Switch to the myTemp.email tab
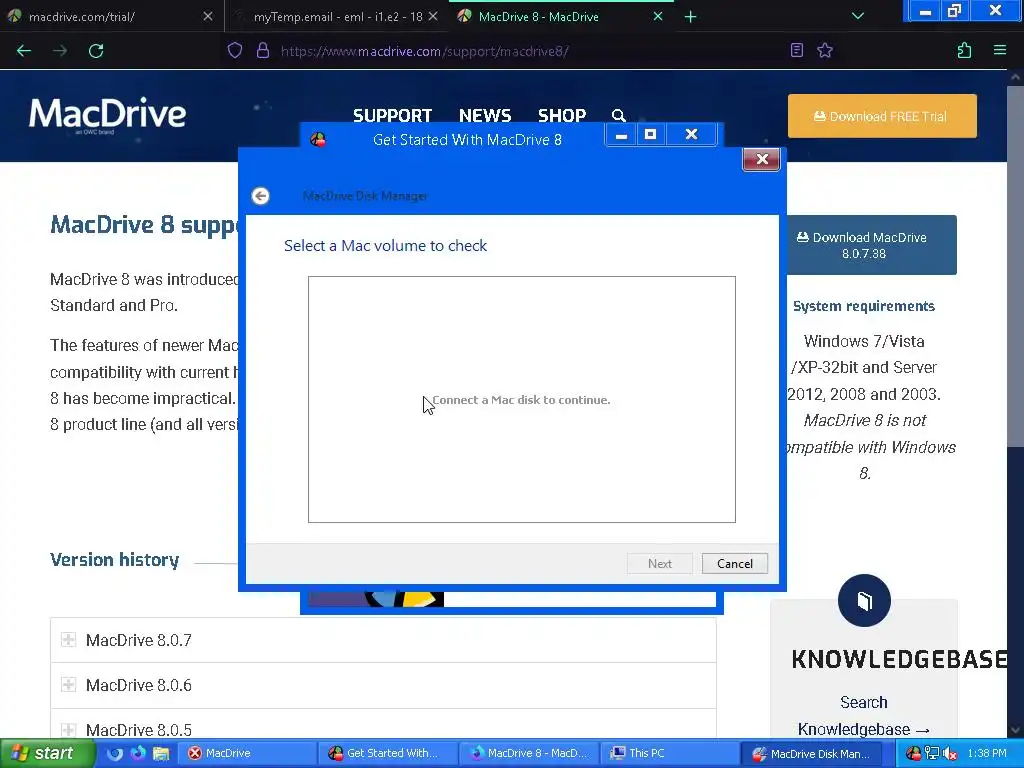The width and height of the screenshot is (1024, 768). [x=338, y=17]
